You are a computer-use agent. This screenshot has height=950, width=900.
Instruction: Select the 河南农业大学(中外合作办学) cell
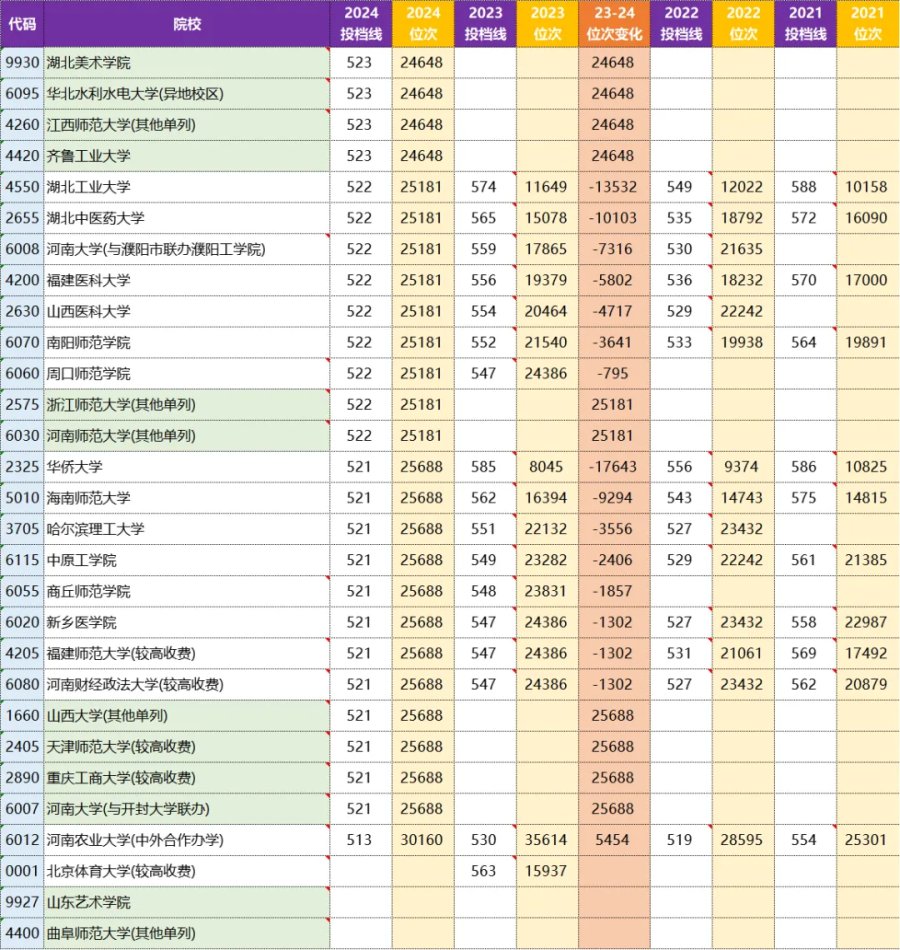pos(187,840)
